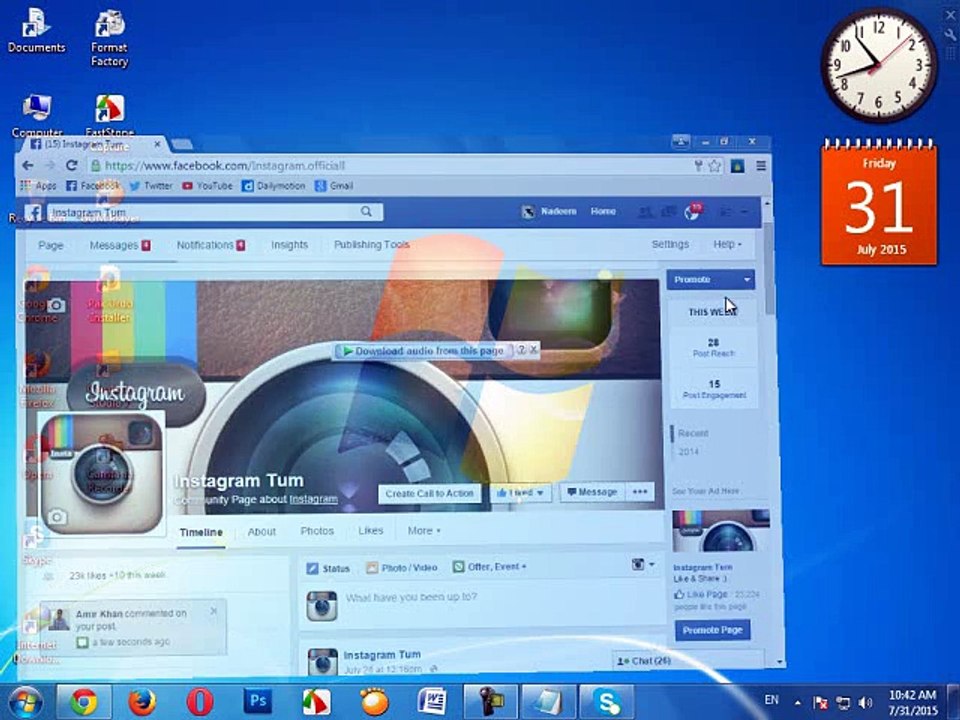Dismiss the Amir Khan notification popup

[x=213, y=611]
